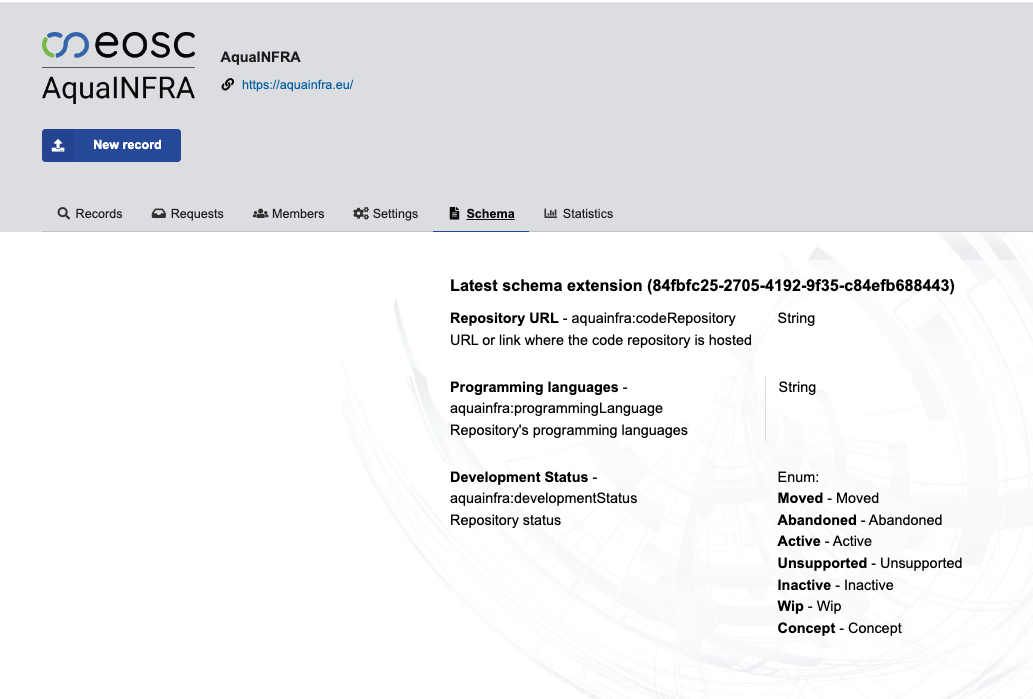
Task: Click the 'Inactive - Inactive' enum value
Action: click(x=835, y=585)
